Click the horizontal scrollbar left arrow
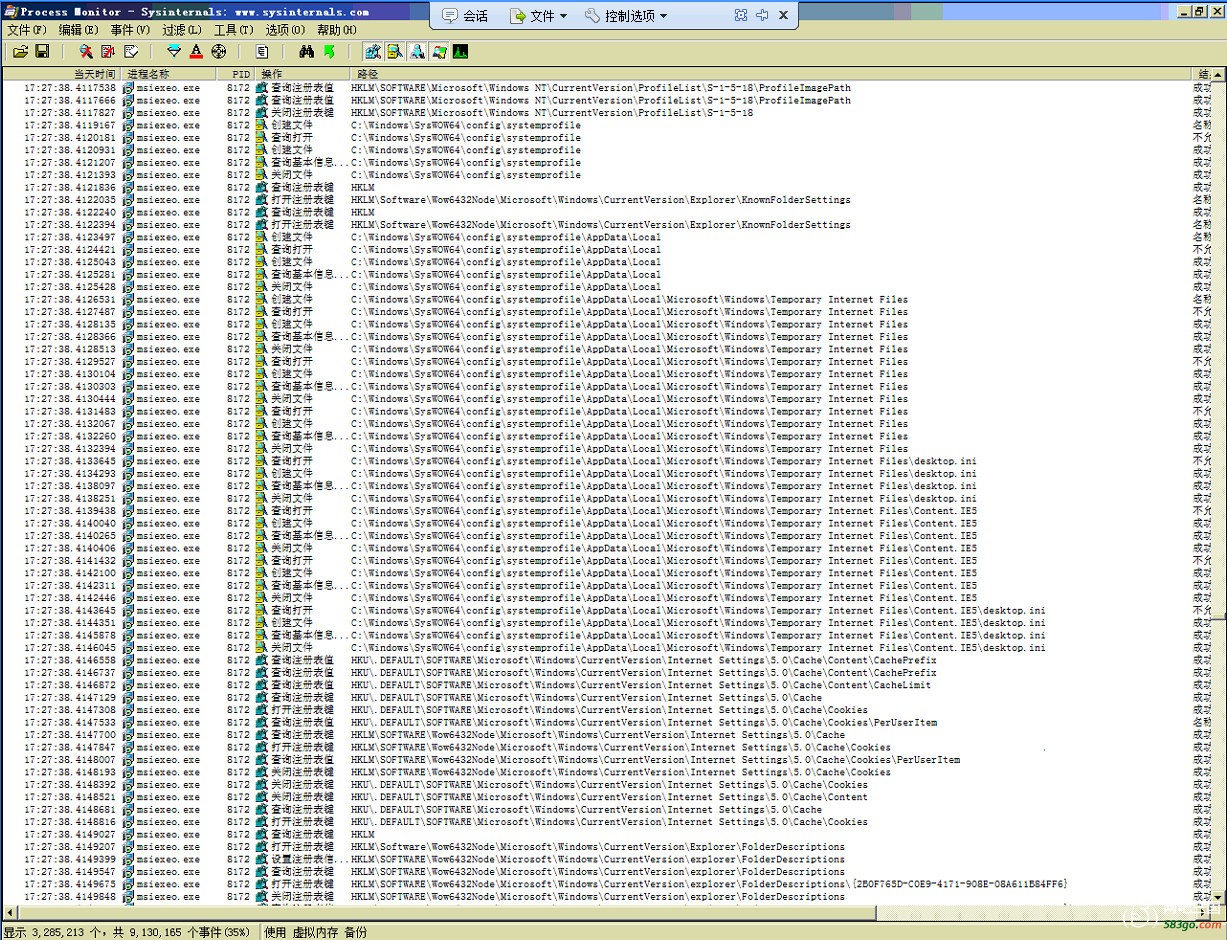 tap(10, 913)
